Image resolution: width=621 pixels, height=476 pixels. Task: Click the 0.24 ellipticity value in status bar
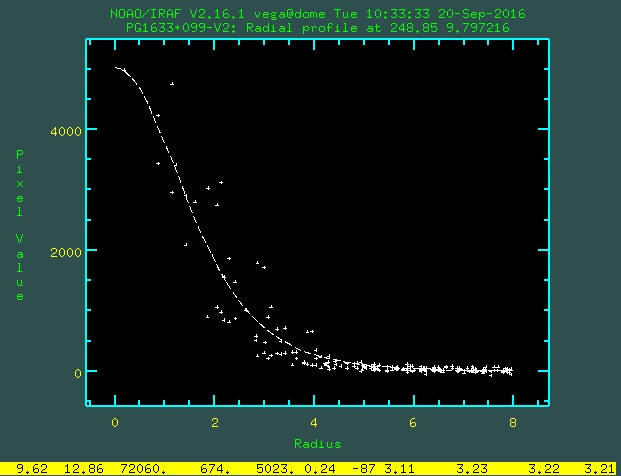[x=320, y=469]
